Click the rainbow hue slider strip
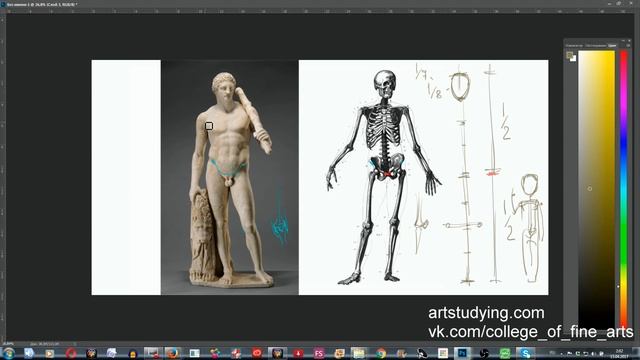640x360 pixels. (x=624, y=189)
